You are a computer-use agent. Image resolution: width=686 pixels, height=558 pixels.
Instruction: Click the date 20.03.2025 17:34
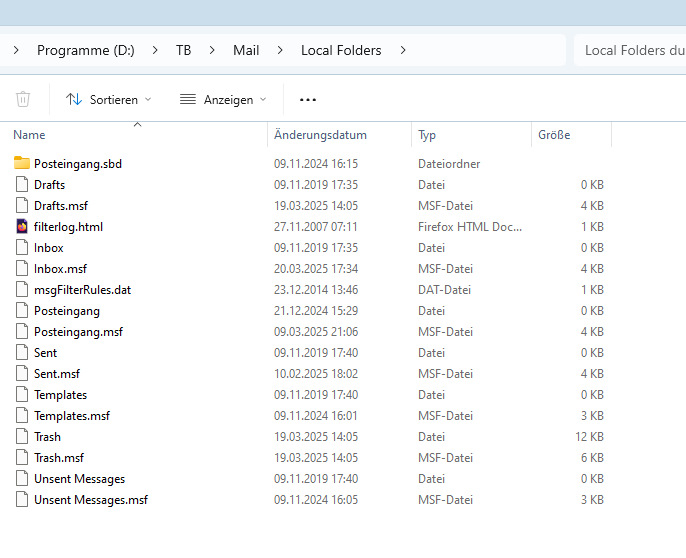pos(316,269)
